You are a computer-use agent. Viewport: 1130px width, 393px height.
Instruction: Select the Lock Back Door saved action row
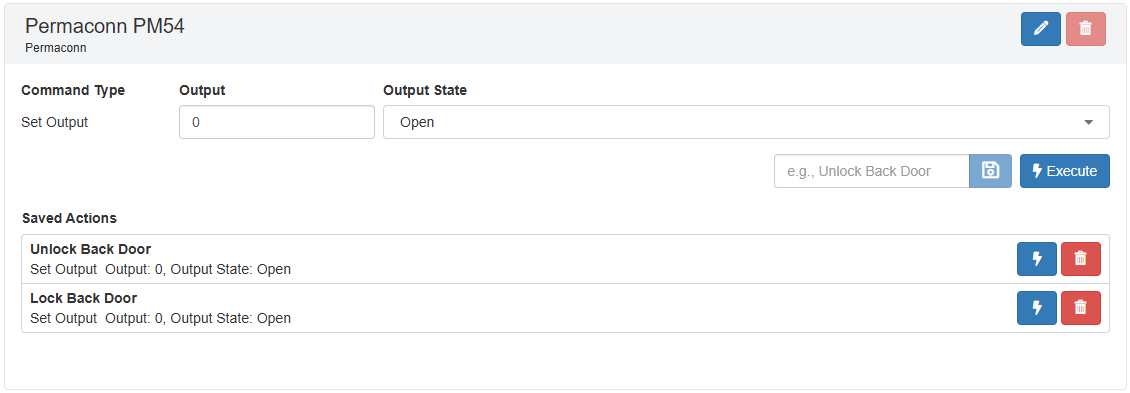tap(566, 308)
